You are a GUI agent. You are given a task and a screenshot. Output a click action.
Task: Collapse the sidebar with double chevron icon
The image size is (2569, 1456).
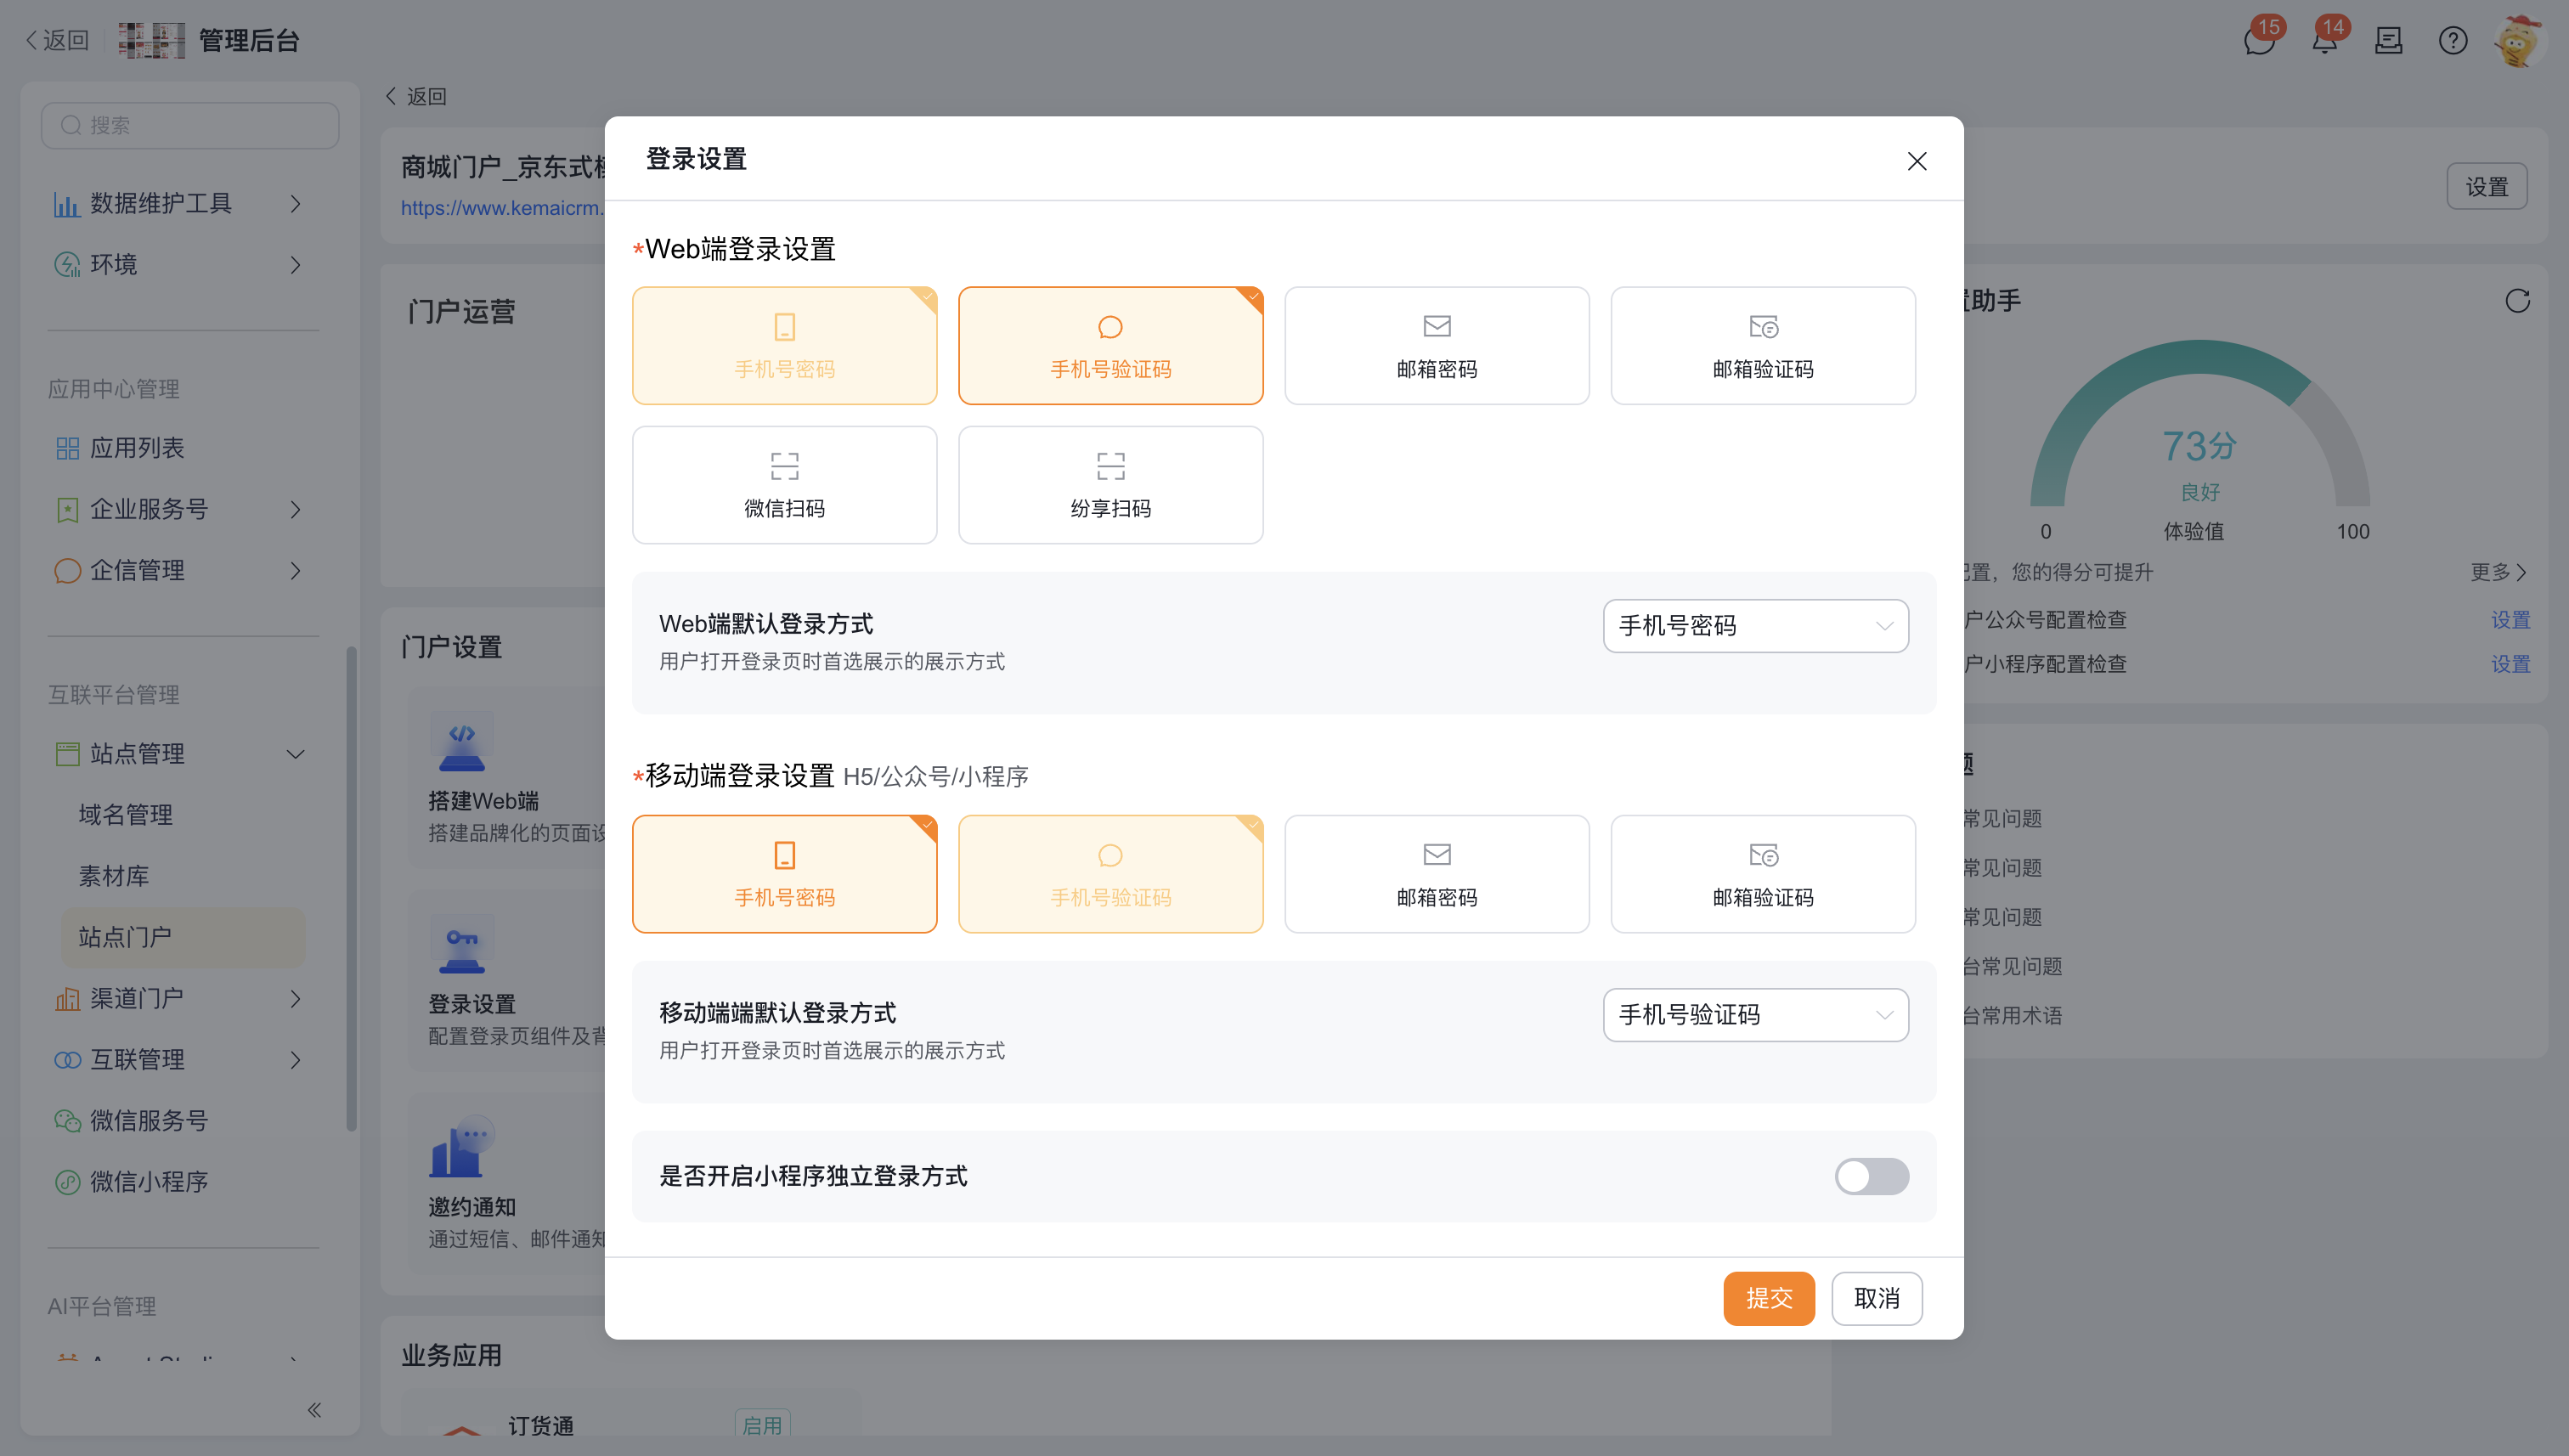(314, 1410)
